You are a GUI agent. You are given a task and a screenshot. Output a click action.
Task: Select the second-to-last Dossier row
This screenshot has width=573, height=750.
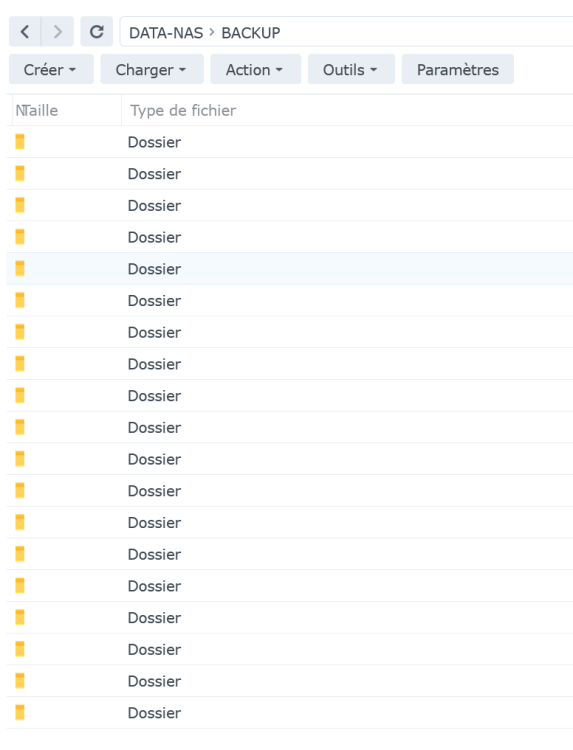pyautogui.click(x=290, y=681)
